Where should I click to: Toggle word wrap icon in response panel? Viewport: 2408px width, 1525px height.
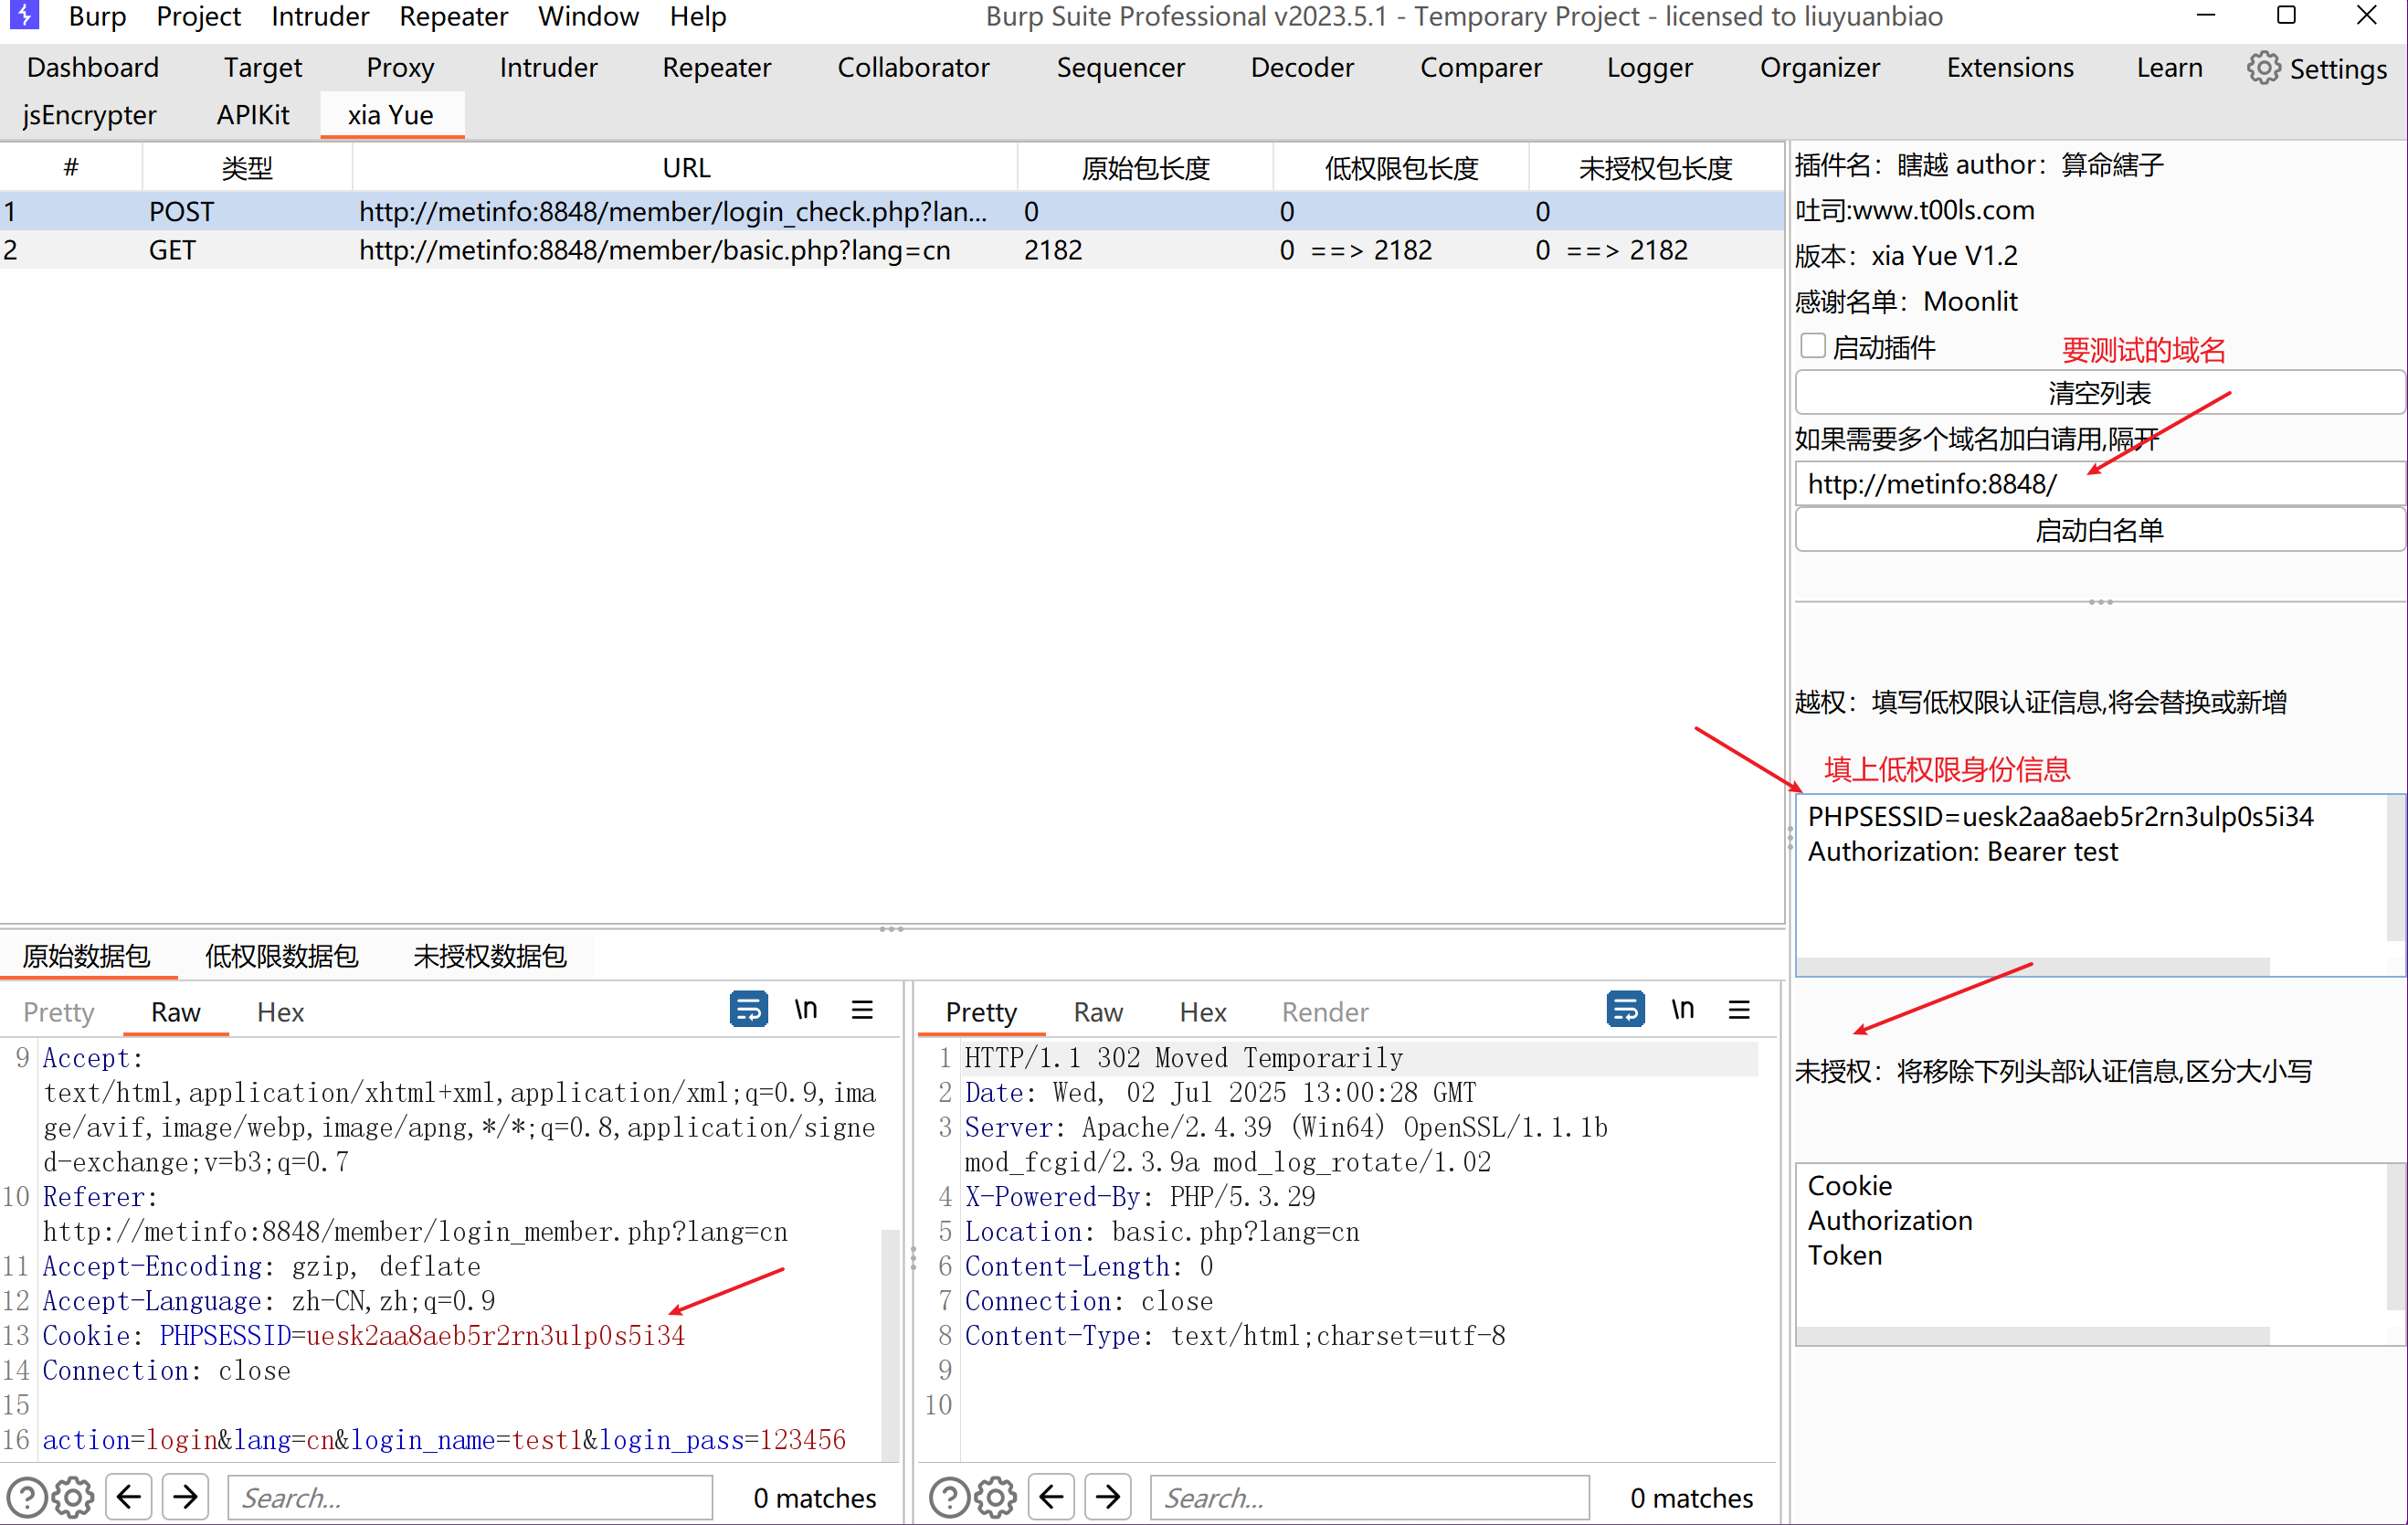click(x=1625, y=1010)
